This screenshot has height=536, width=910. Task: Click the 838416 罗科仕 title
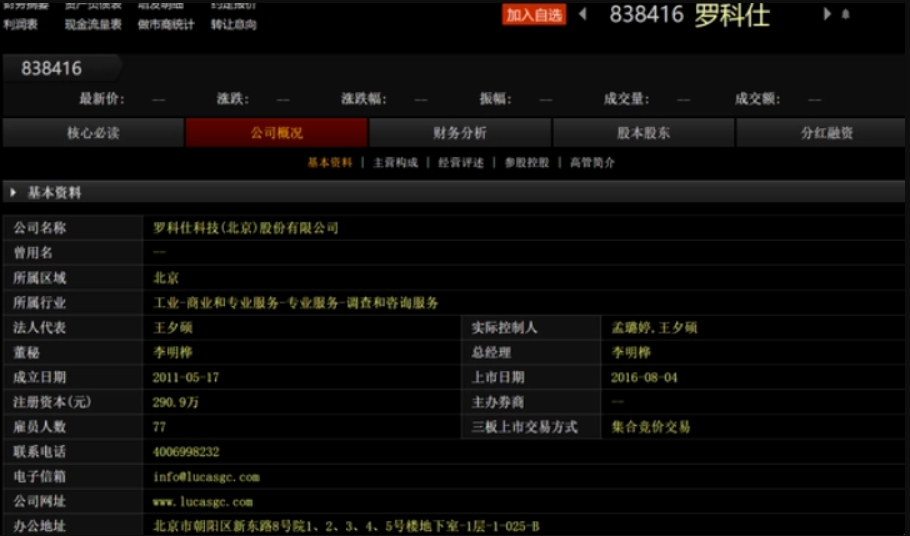coord(689,15)
